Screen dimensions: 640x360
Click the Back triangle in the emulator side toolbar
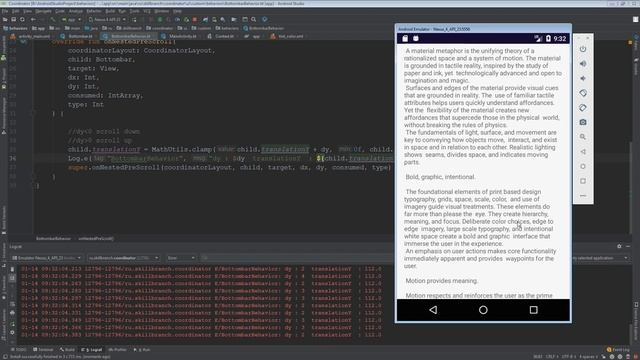point(583,151)
